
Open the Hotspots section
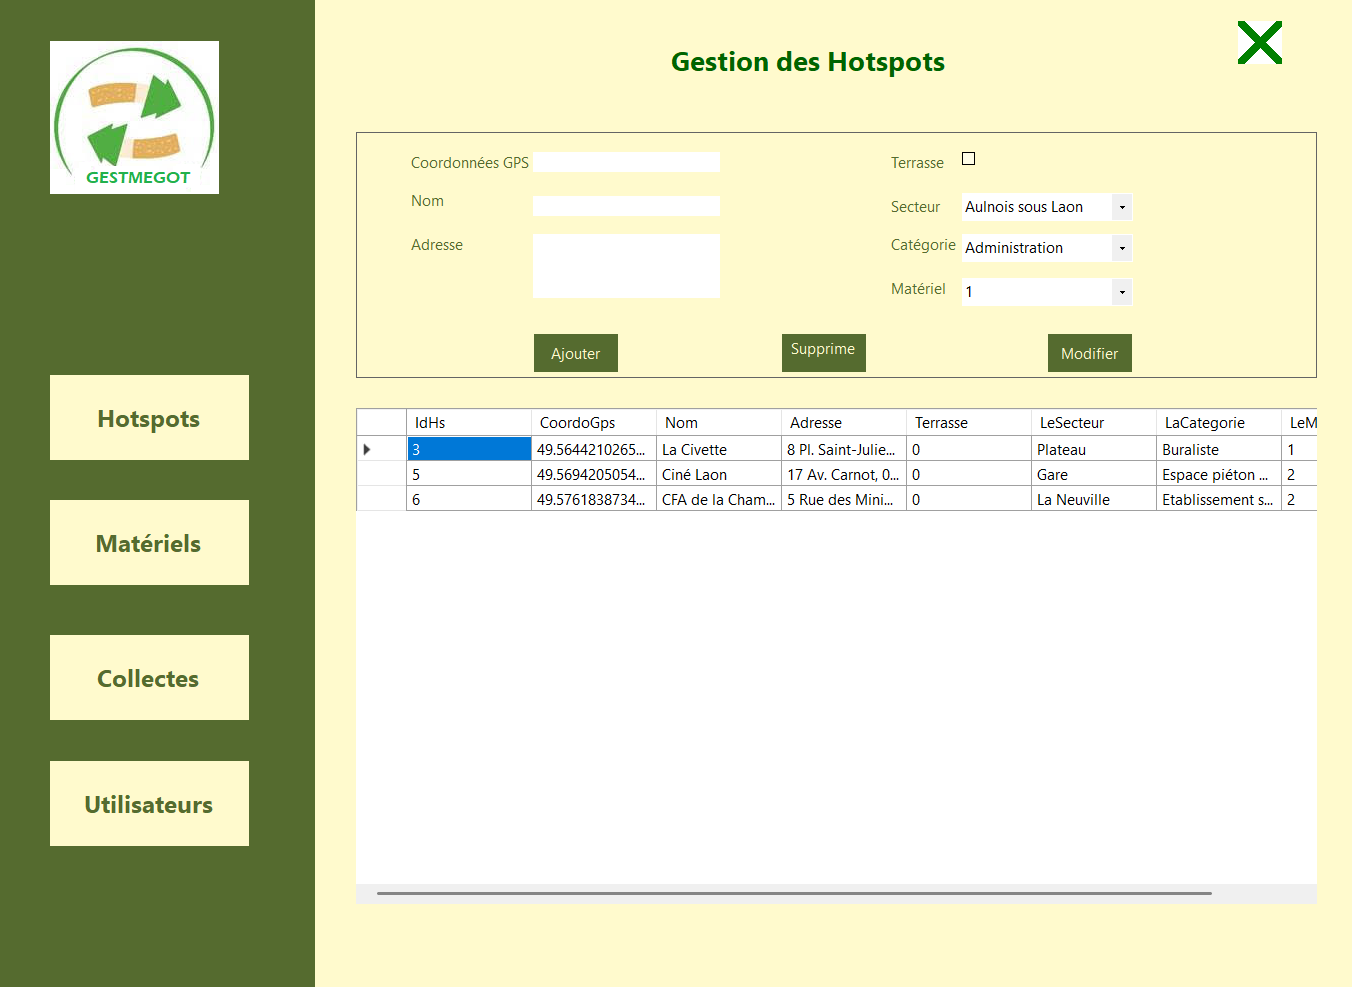[x=149, y=418]
